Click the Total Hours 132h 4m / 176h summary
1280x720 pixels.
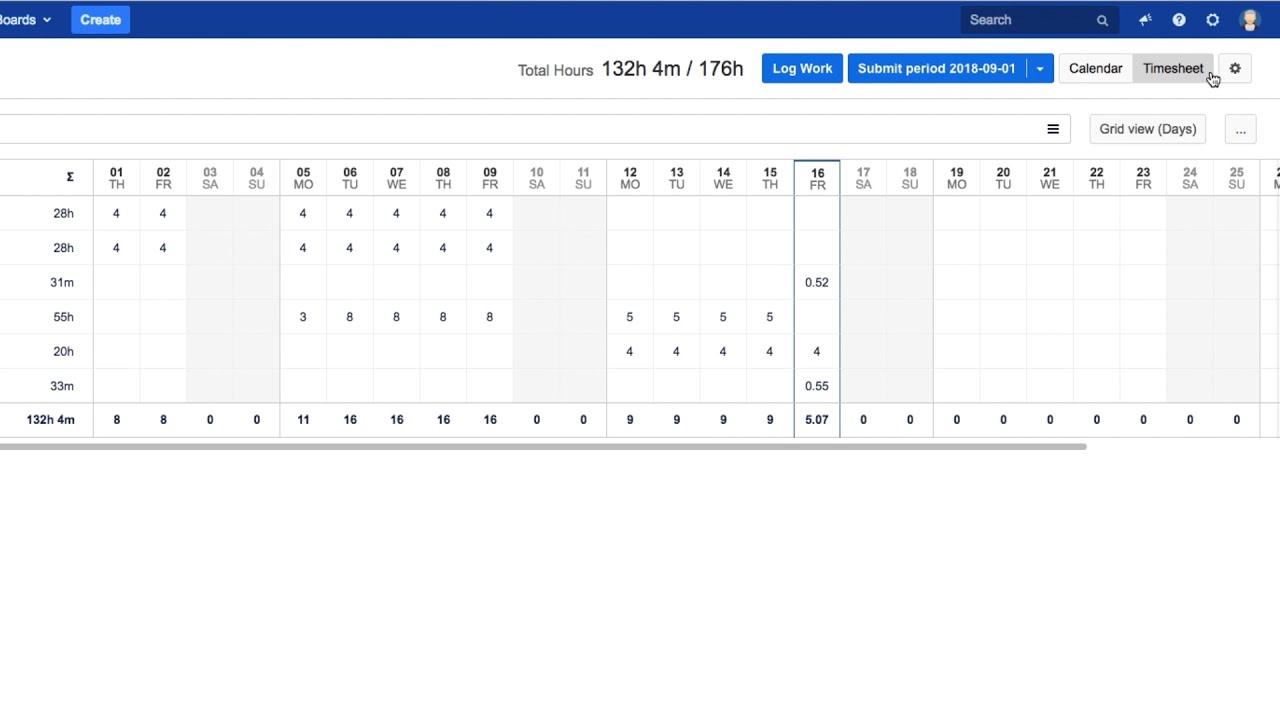[x=630, y=69]
